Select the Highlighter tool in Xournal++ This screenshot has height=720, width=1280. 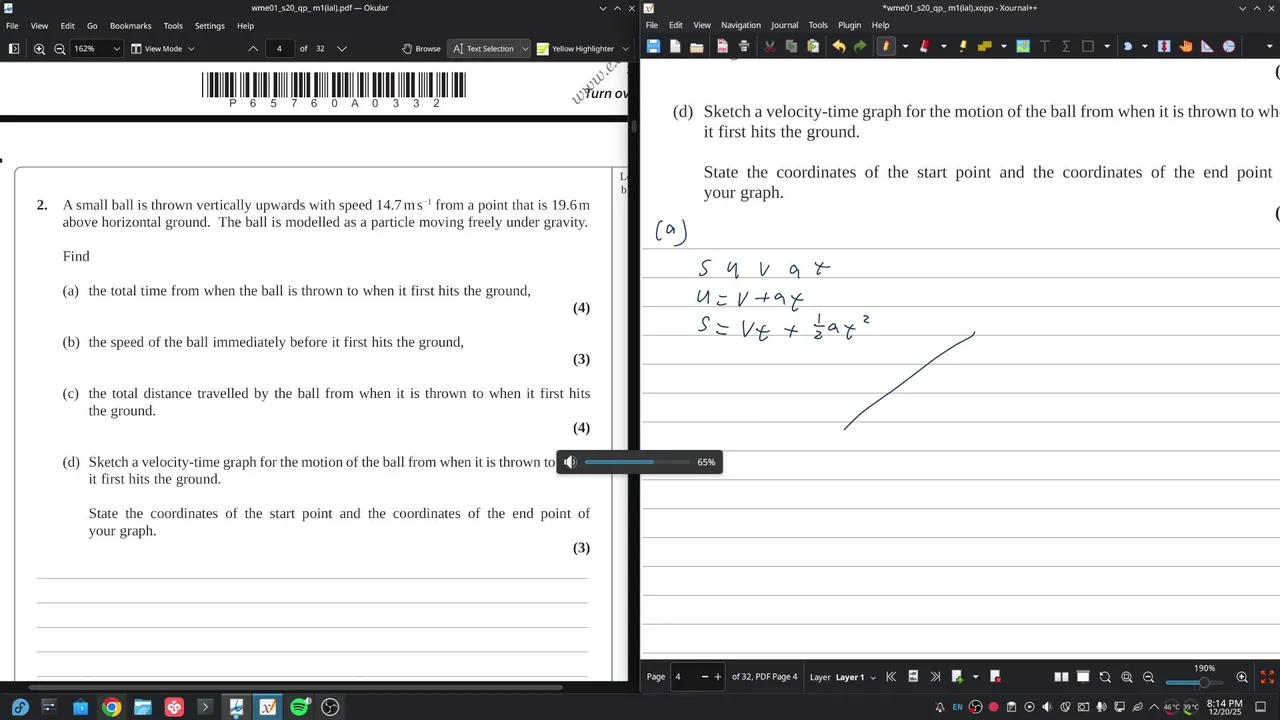tap(963, 46)
